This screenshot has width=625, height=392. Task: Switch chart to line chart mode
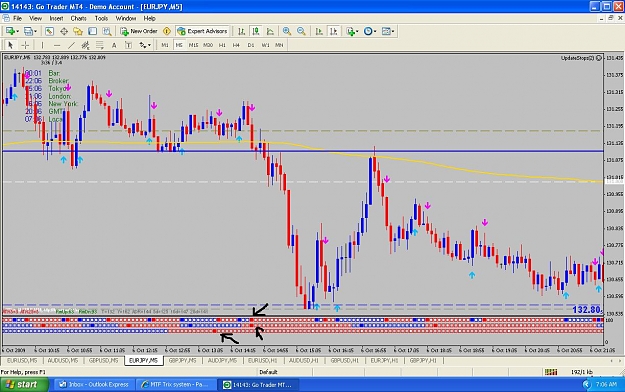click(270, 31)
